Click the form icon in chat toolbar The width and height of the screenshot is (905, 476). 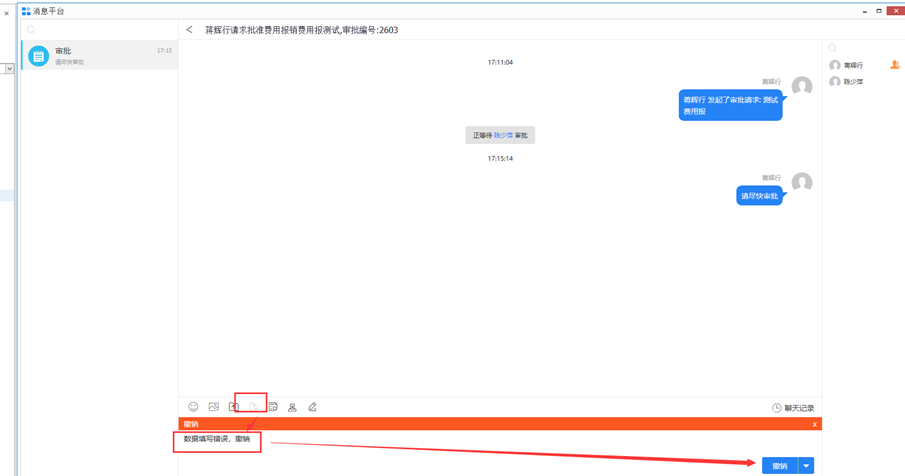[273, 407]
